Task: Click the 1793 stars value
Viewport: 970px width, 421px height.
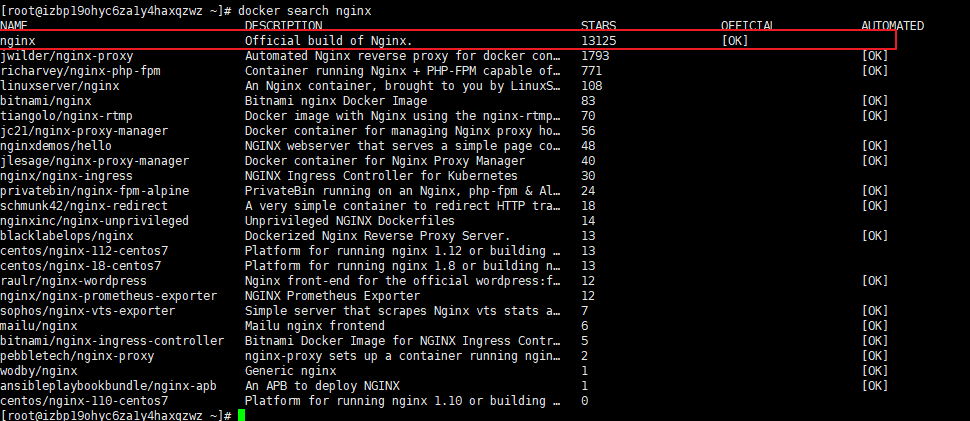Action: pyautogui.click(x=596, y=56)
